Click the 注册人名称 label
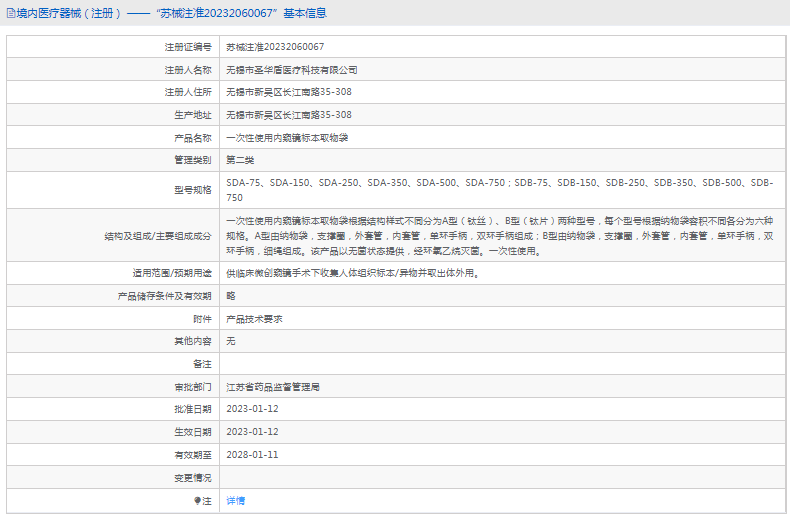The image size is (790, 520). pyautogui.click(x=188, y=70)
